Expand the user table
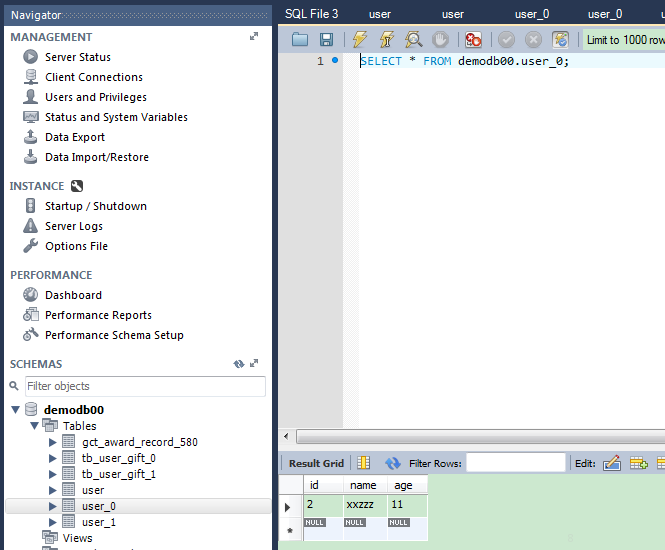 tap(52, 490)
